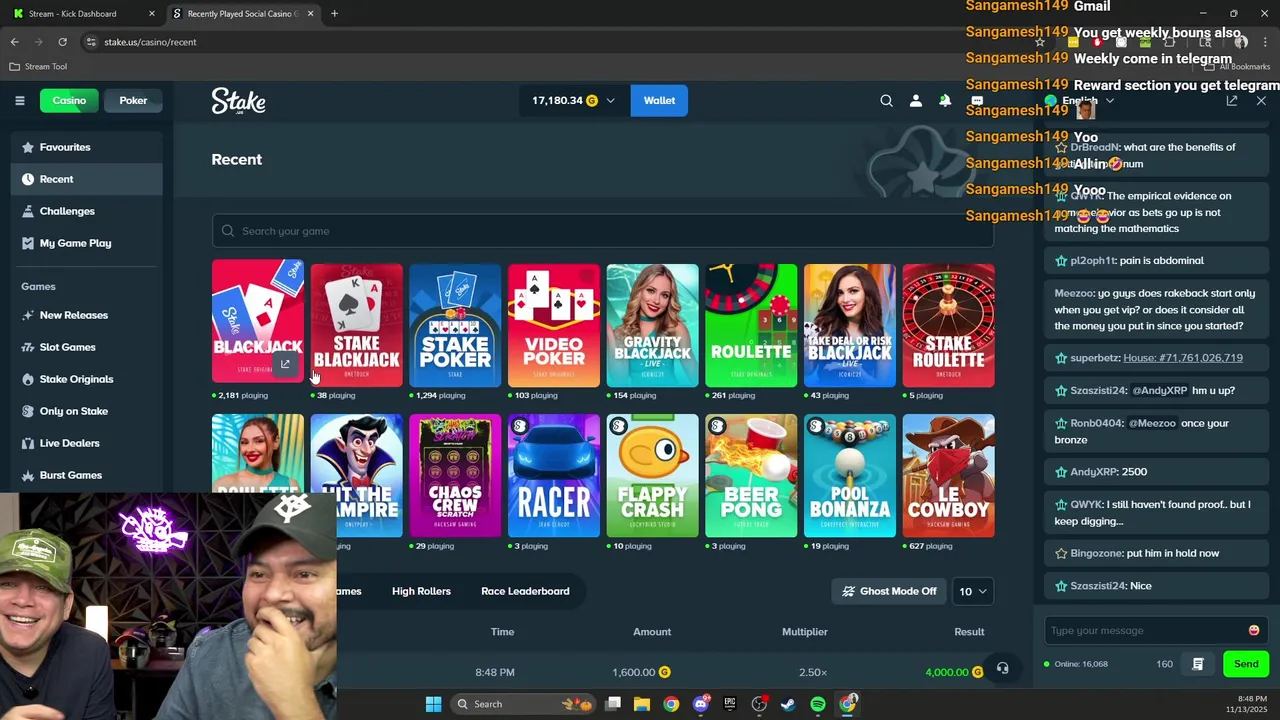Viewport: 1280px width, 720px height.
Task: Open the Chaos Crew Scratch game
Action: tap(455, 476)
